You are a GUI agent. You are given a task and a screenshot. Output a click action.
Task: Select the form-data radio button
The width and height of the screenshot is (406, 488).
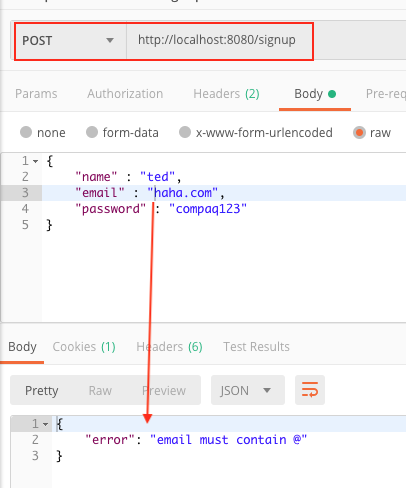pos(92,132)
